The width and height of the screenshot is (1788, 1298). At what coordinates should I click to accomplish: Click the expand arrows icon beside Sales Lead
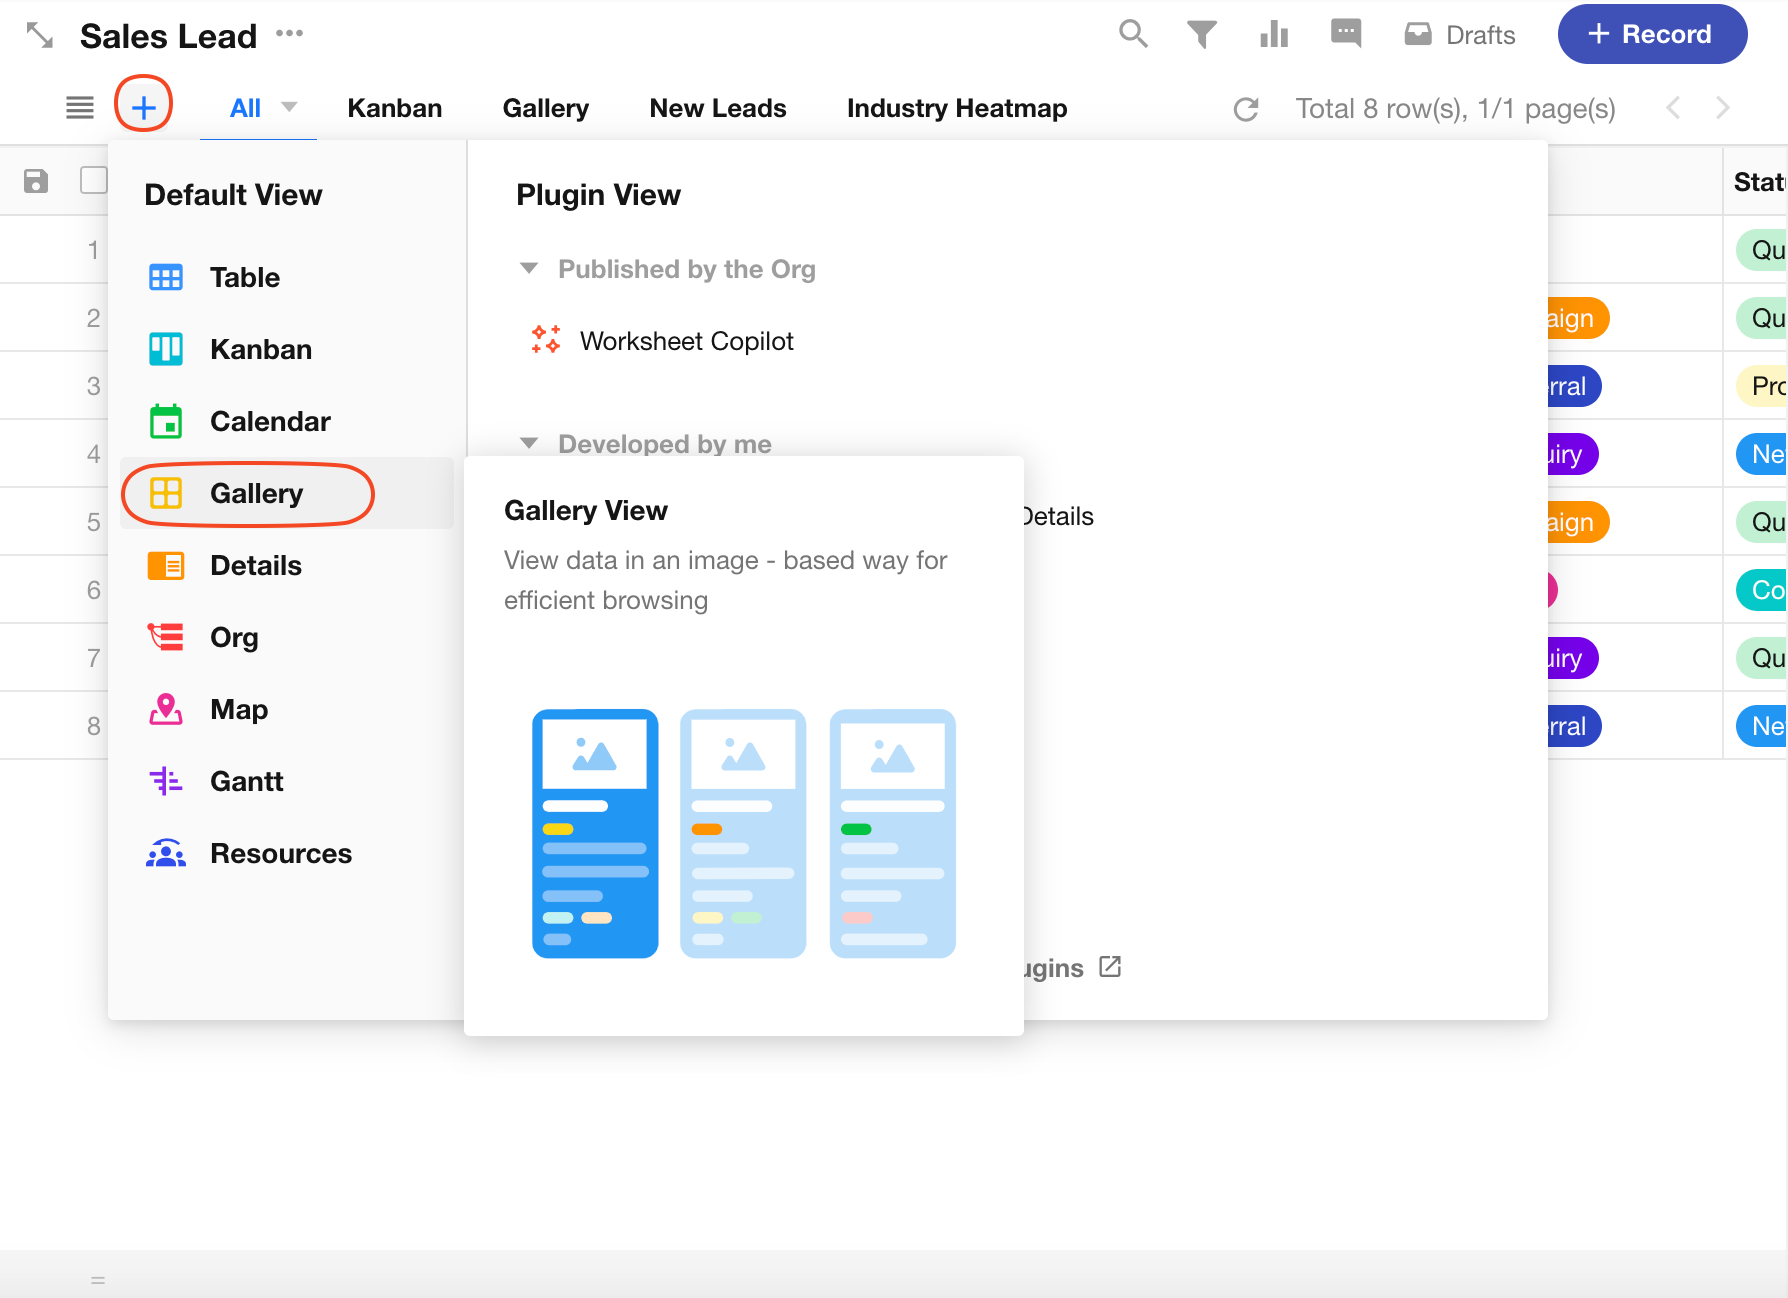pos(40,35)
